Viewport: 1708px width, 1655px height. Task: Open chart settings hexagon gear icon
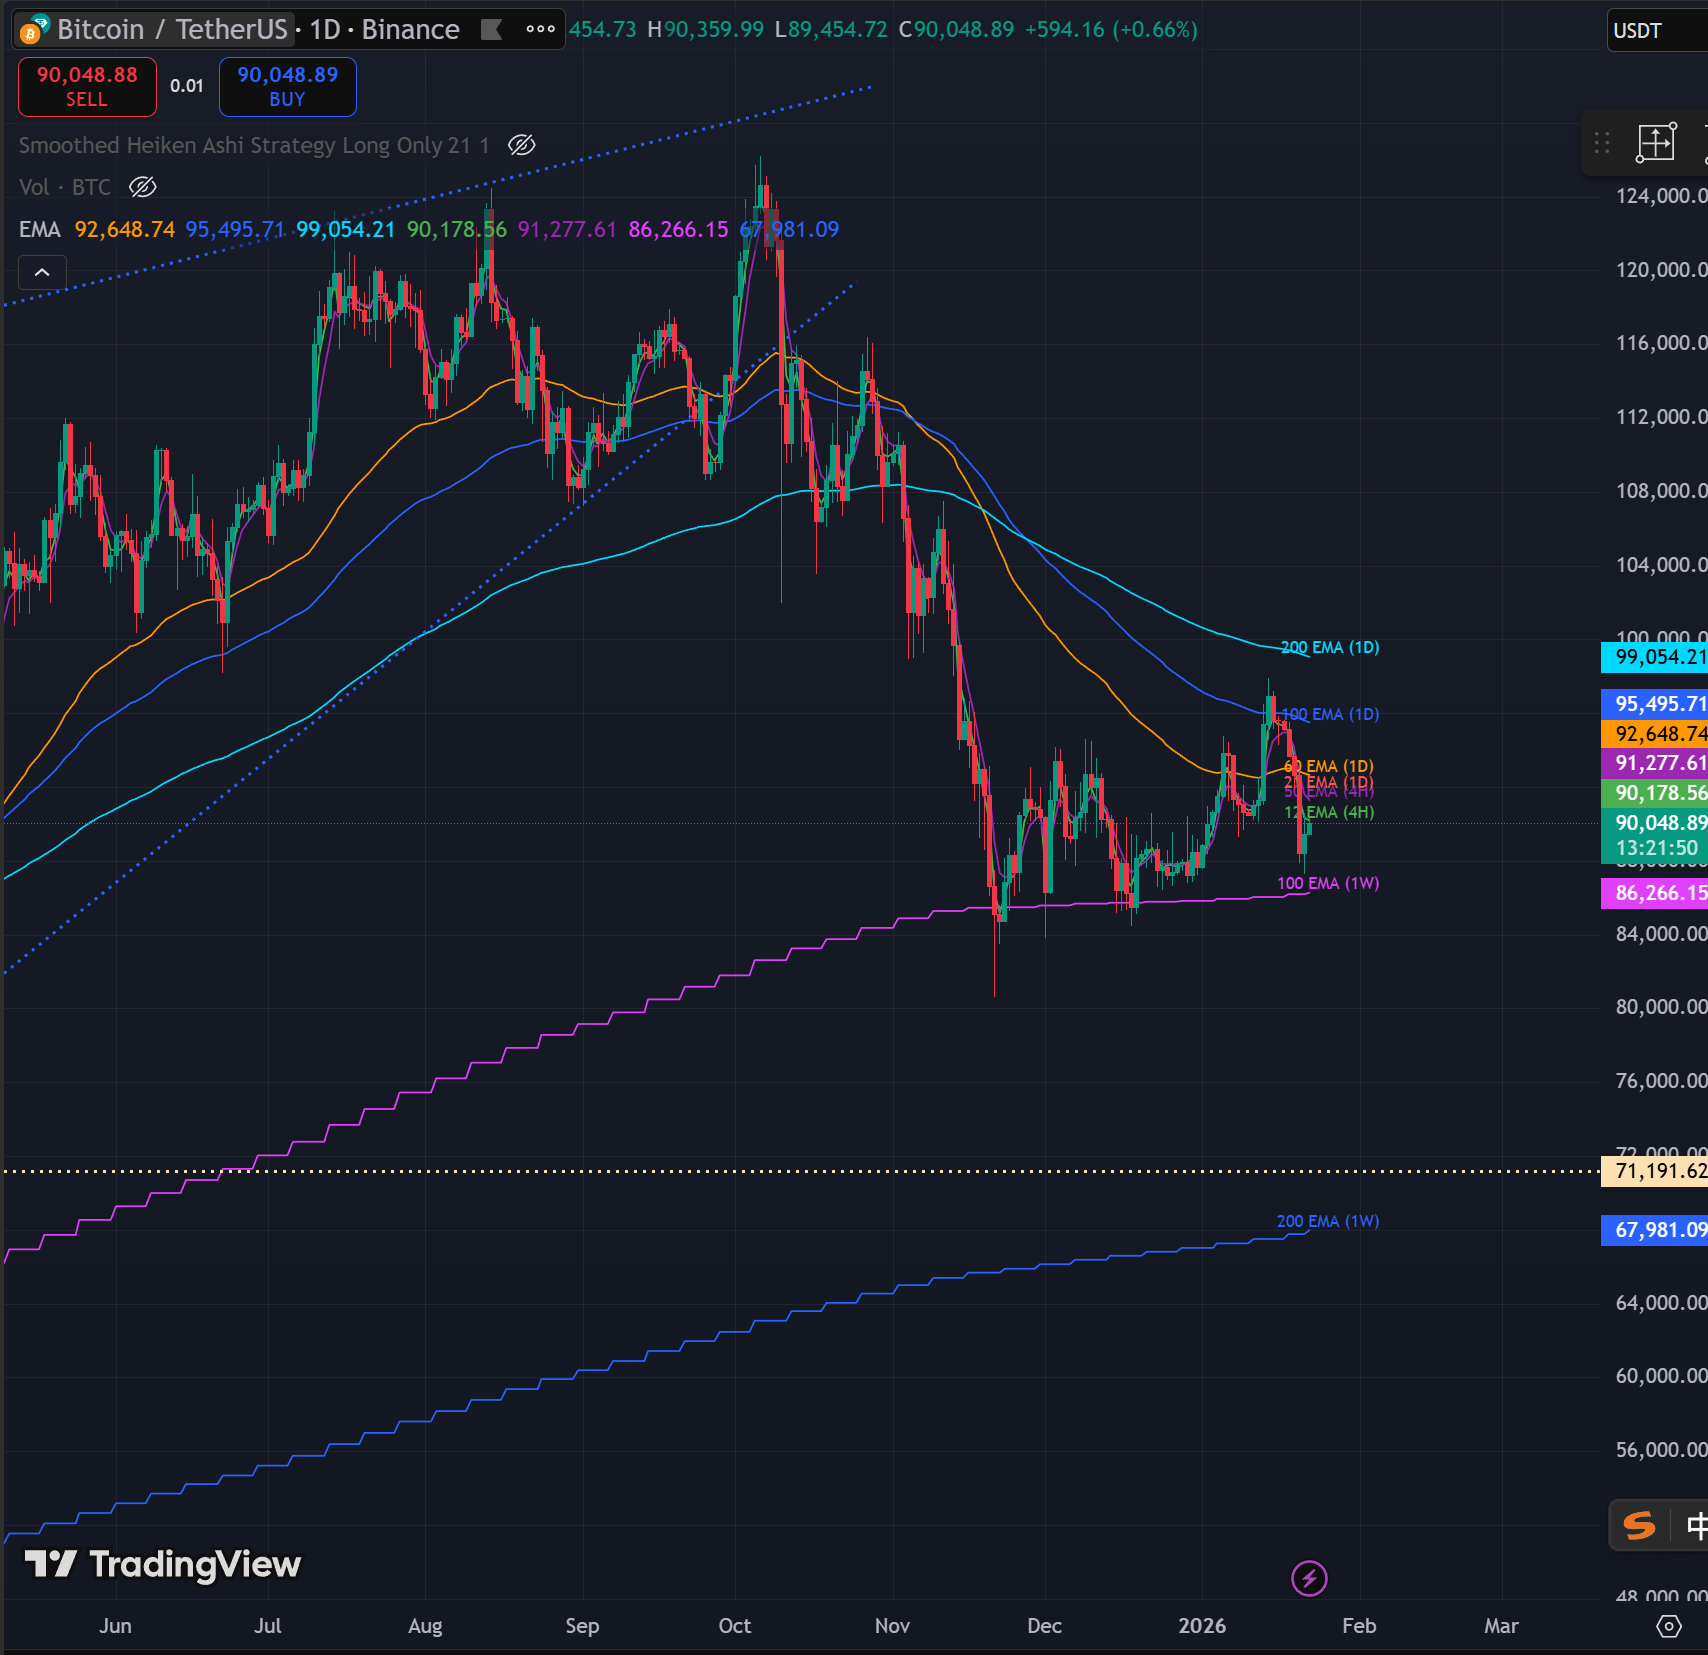pyautogui.click(x=1669, y=1626)
